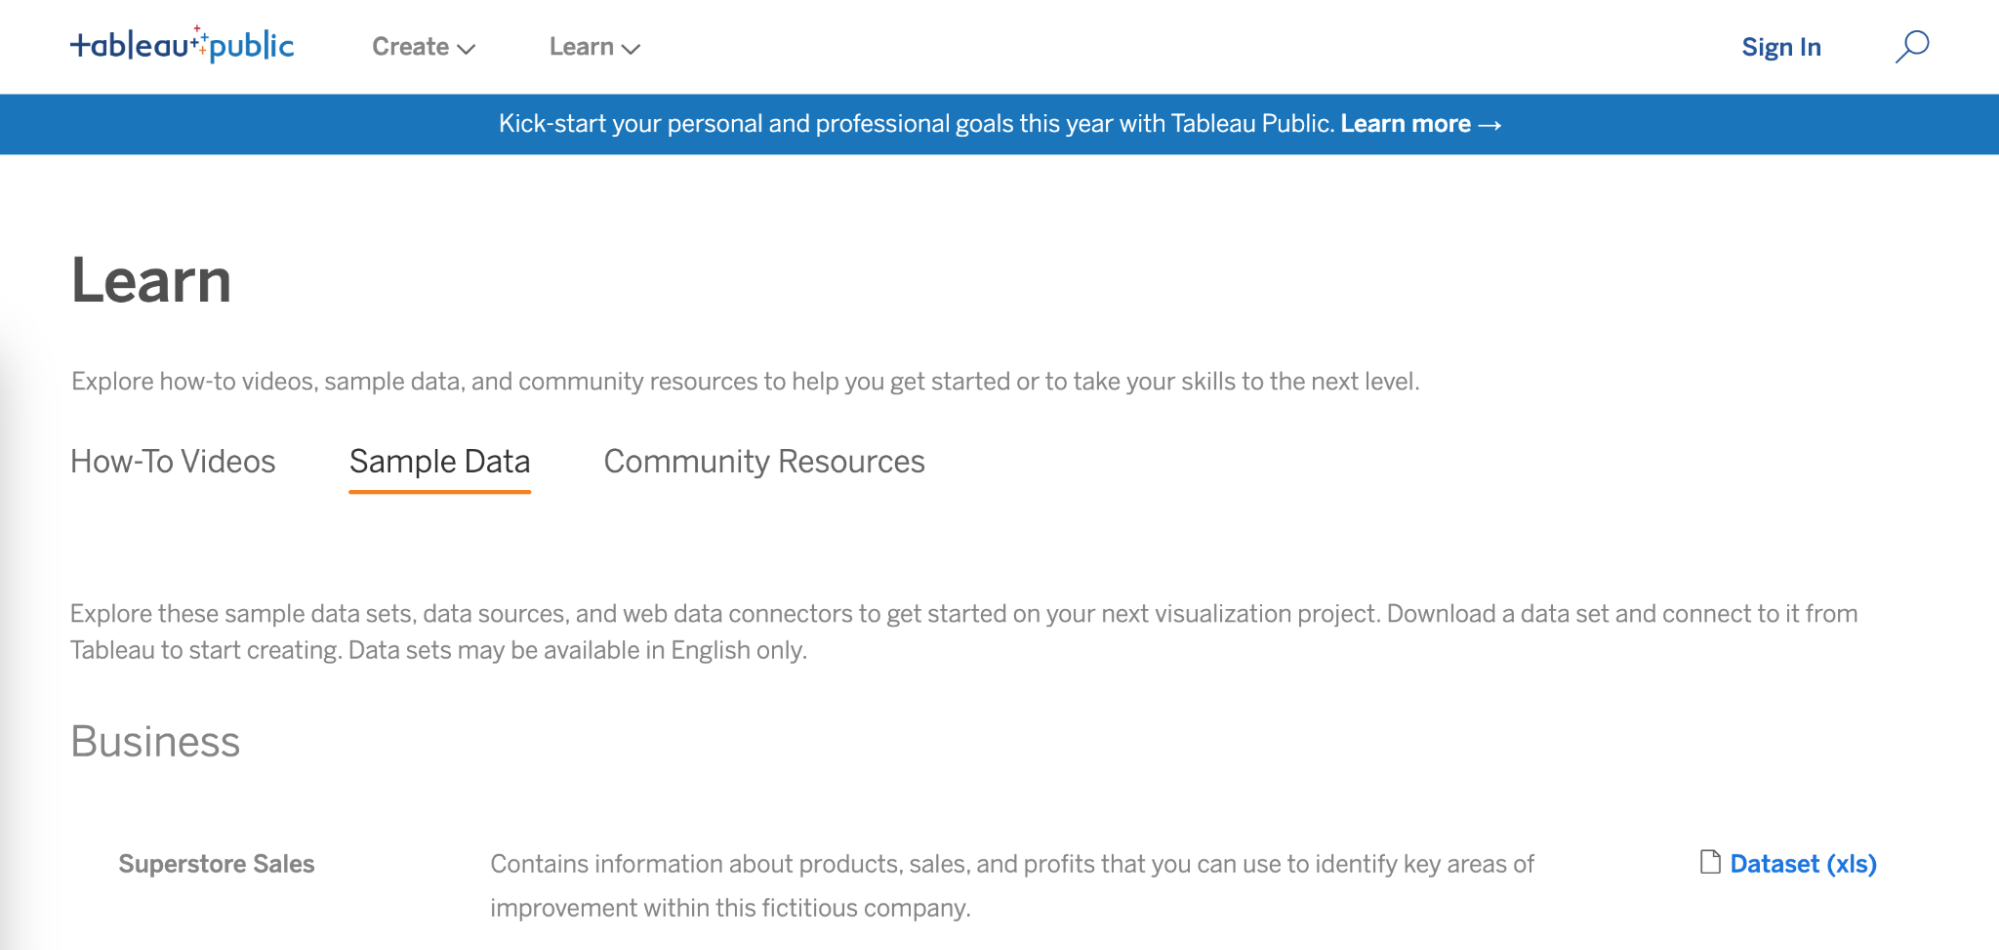Click the arrow after Learn more
The width and height of the screenshot is (1999, 950).
coord(1490,125)
